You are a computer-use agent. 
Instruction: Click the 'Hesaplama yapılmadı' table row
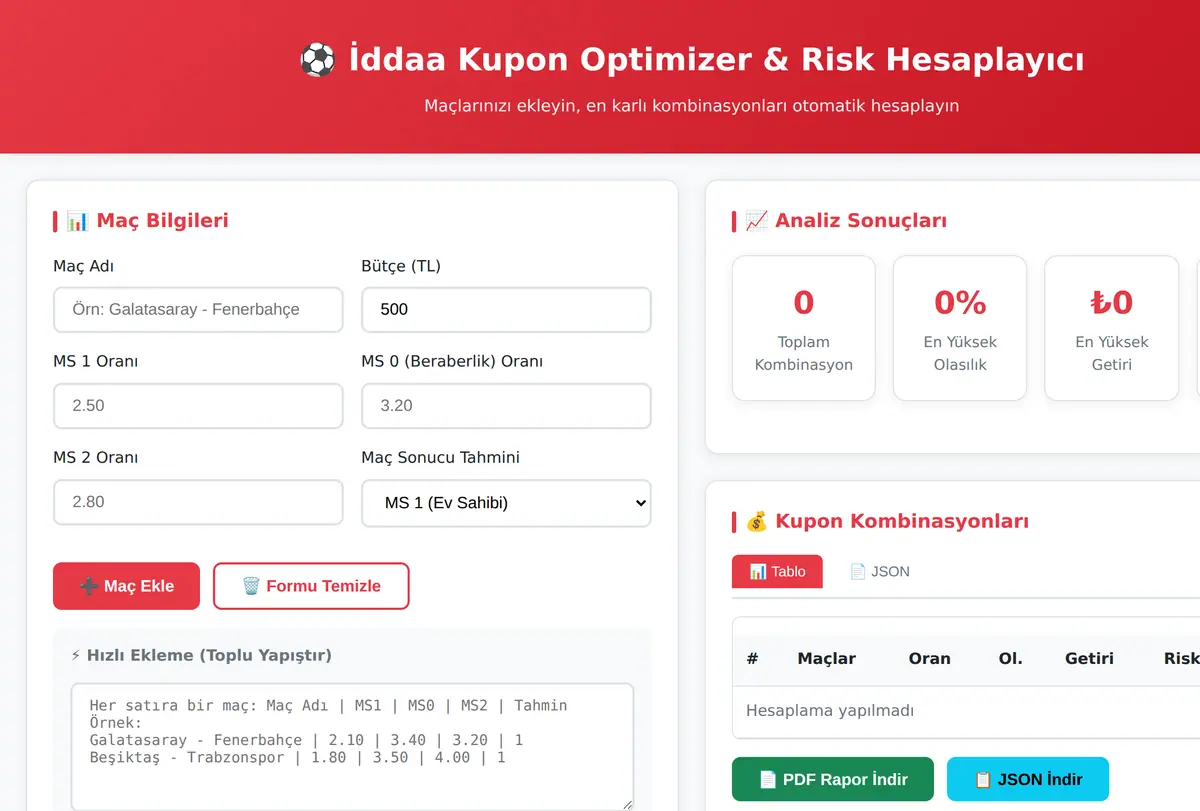point(966,711)
